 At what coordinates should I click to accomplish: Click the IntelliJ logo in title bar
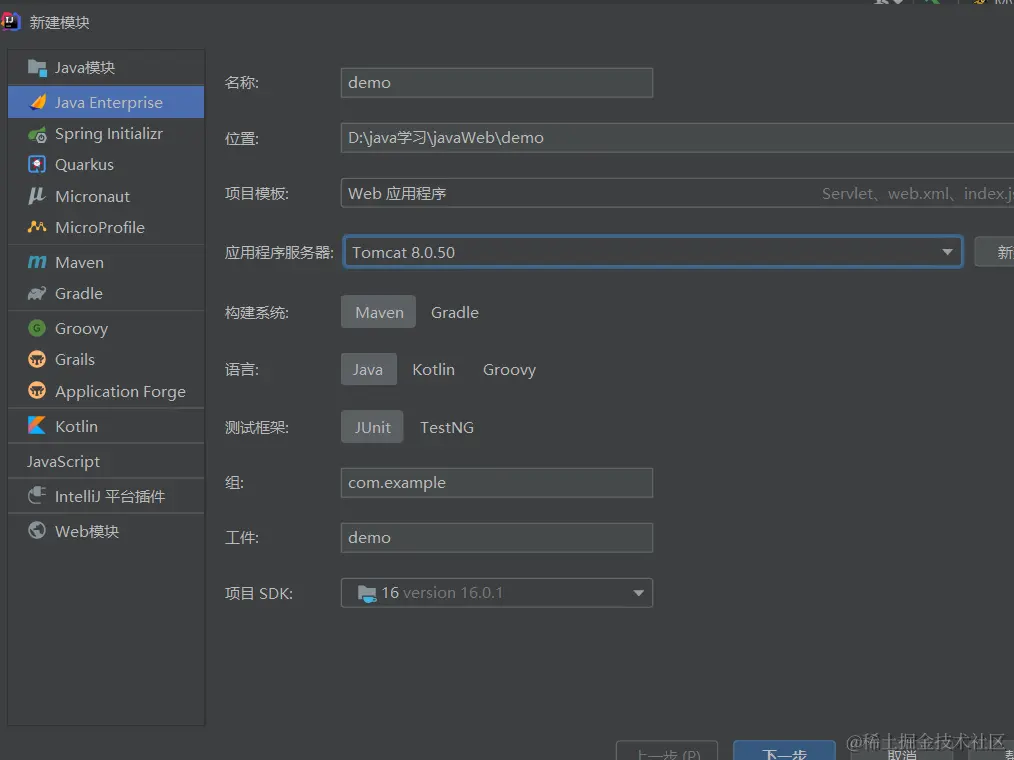coord(10,22)
